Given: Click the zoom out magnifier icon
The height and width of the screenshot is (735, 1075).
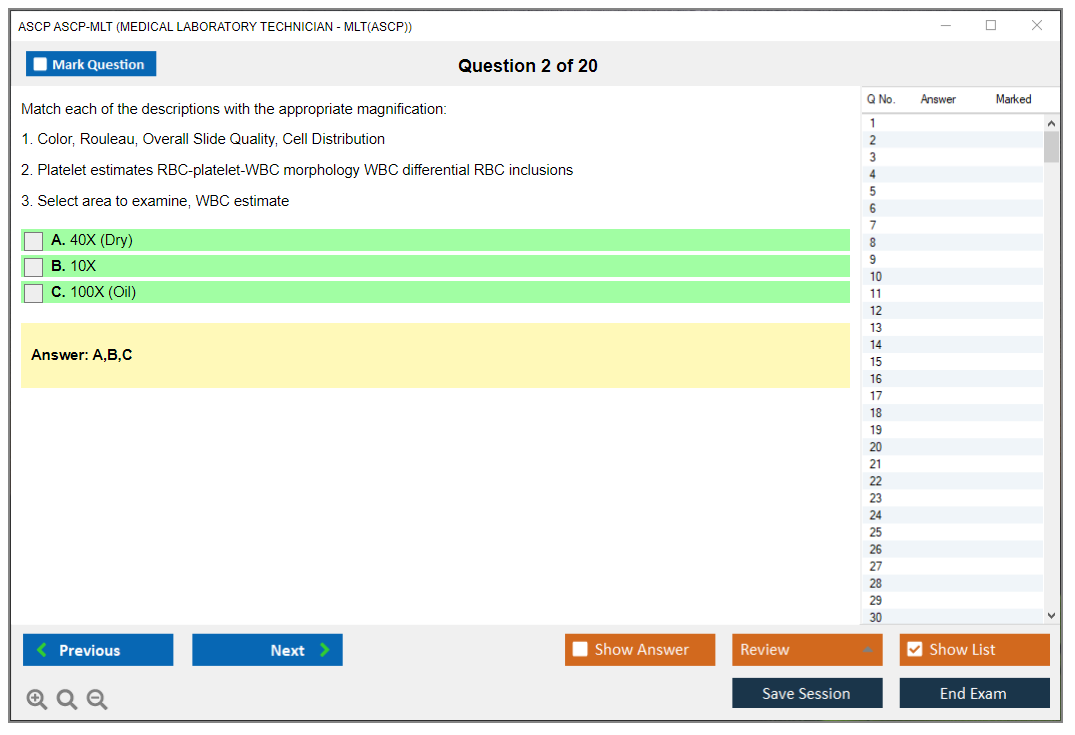Looking at the screenshot, I should [x=97, y=700].
